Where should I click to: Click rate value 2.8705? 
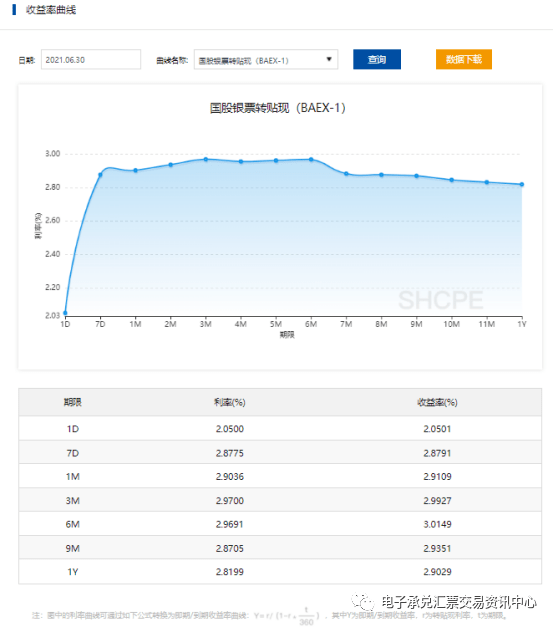coord(230,548)
